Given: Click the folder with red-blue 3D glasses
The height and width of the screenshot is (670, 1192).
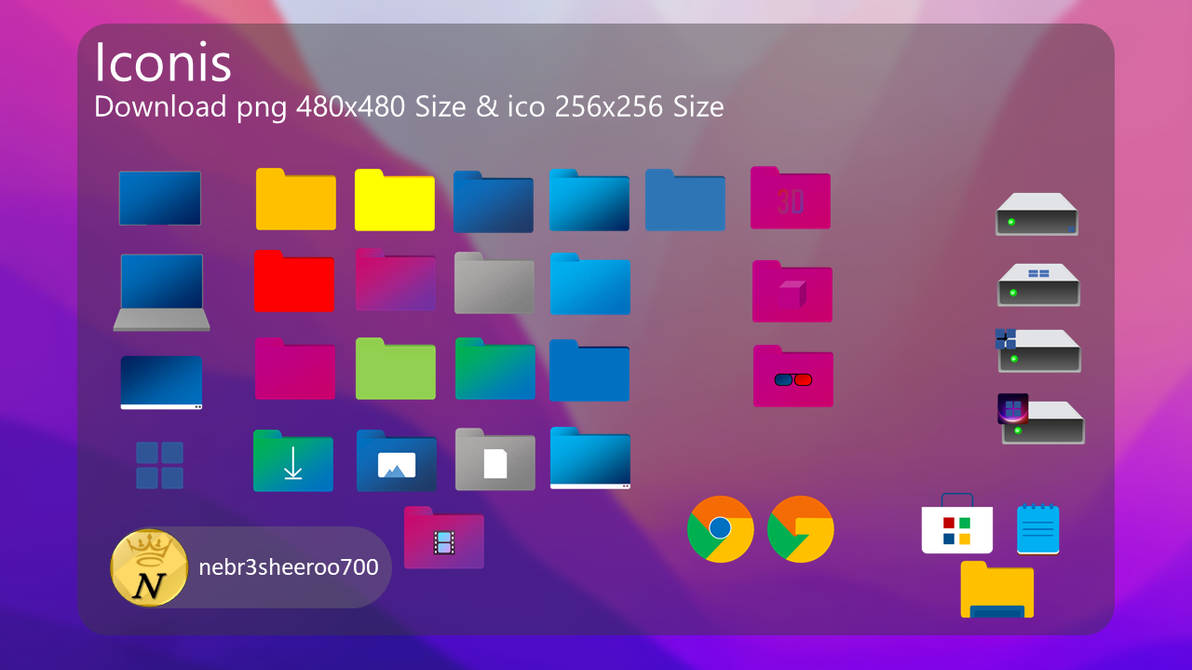Looking at the screenshot, I should (793, 376).
